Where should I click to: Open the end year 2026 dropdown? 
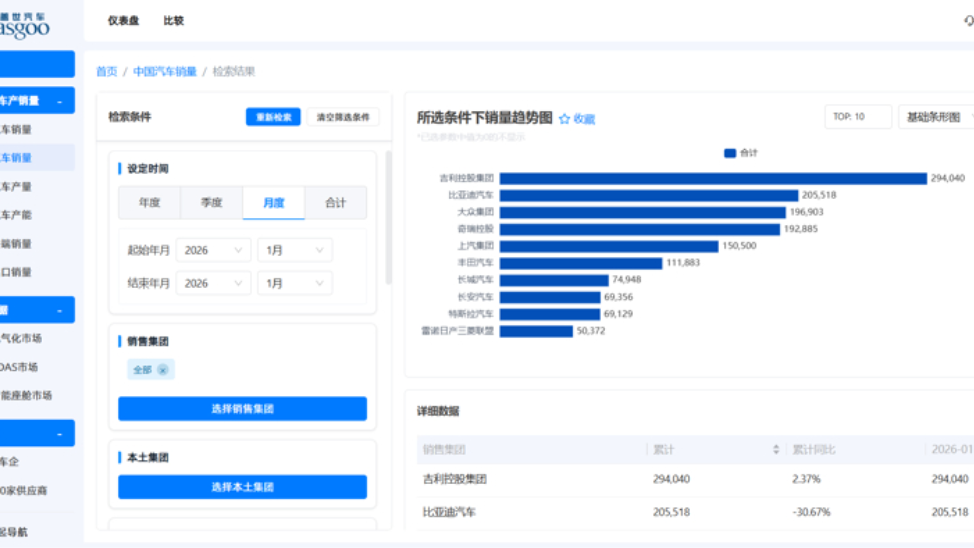coord(213,283)
